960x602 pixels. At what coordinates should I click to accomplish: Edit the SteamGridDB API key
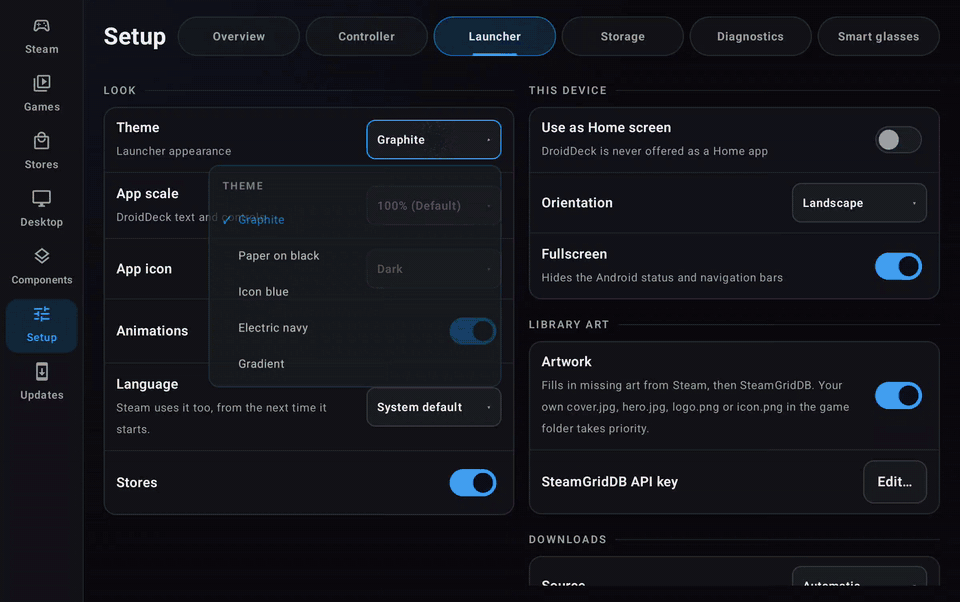tap(894, 482)
